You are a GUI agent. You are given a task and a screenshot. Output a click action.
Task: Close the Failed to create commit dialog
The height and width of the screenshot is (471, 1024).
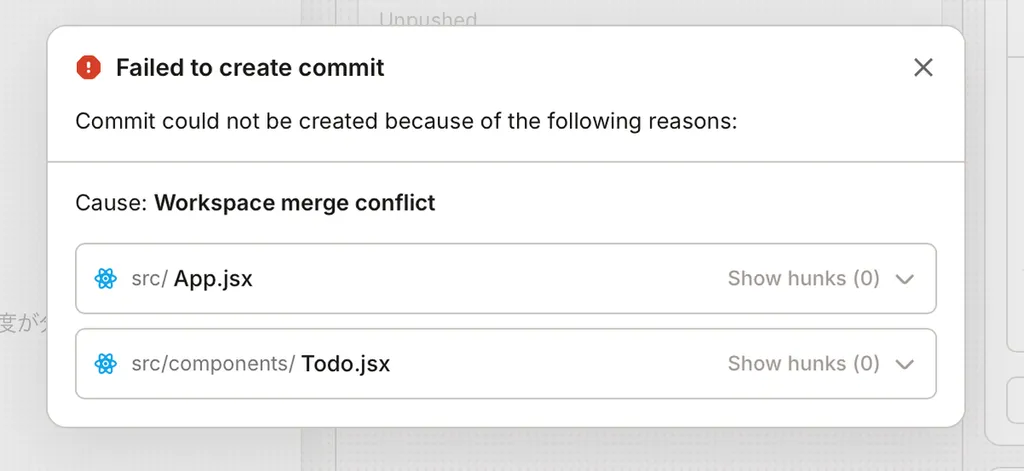923,68
